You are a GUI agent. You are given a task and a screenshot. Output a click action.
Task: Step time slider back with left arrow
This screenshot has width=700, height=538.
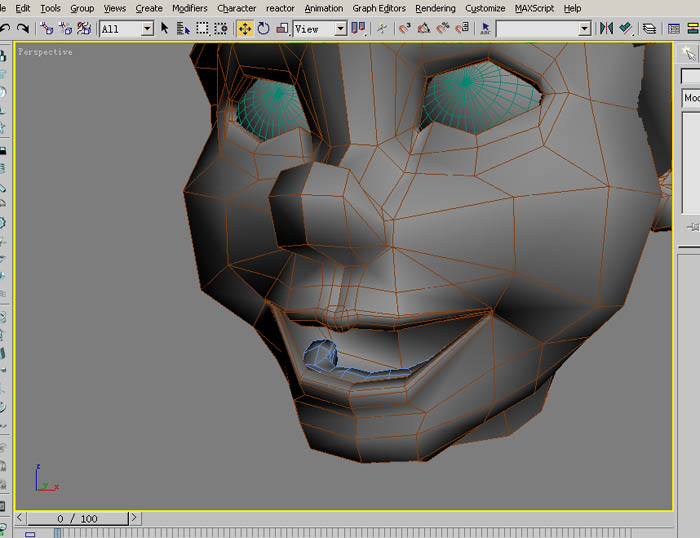(20, 518)
